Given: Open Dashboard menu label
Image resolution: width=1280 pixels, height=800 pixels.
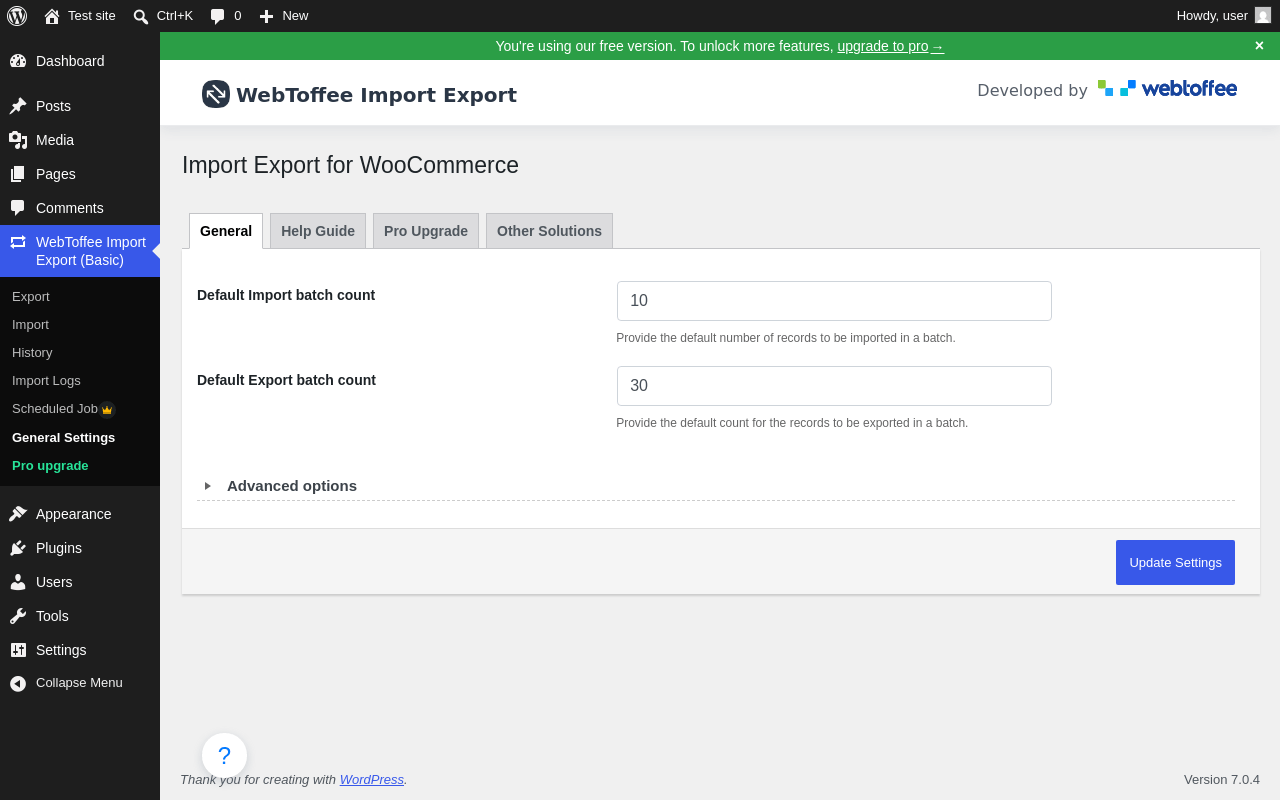Looking at the screenshot, I should [70, 61].
